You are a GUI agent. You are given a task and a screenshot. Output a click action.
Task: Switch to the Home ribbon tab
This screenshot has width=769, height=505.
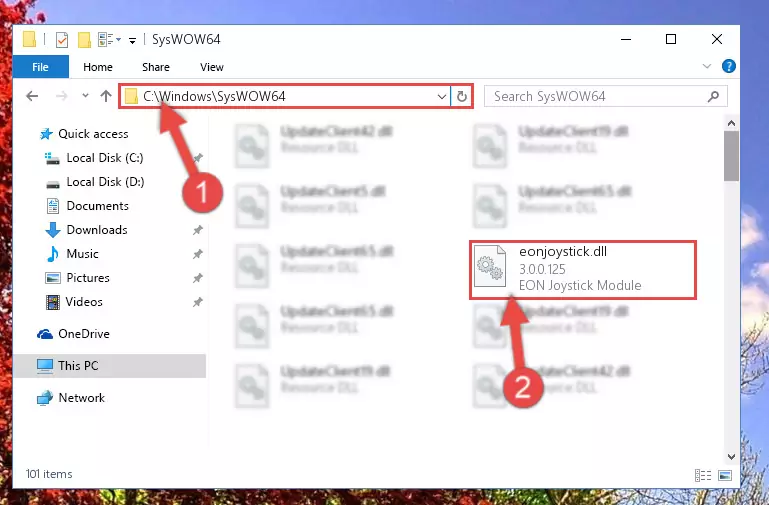click(x=98, y=67)
